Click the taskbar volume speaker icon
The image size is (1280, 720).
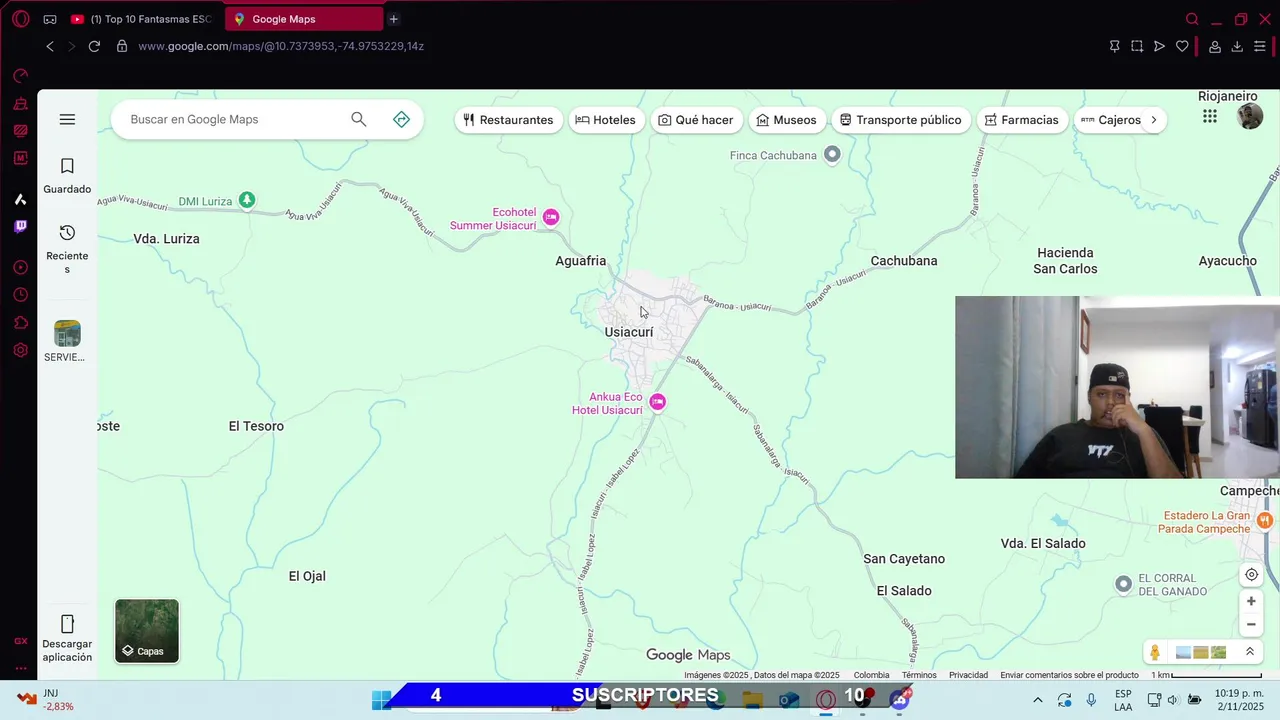(x=1173, y=700)
